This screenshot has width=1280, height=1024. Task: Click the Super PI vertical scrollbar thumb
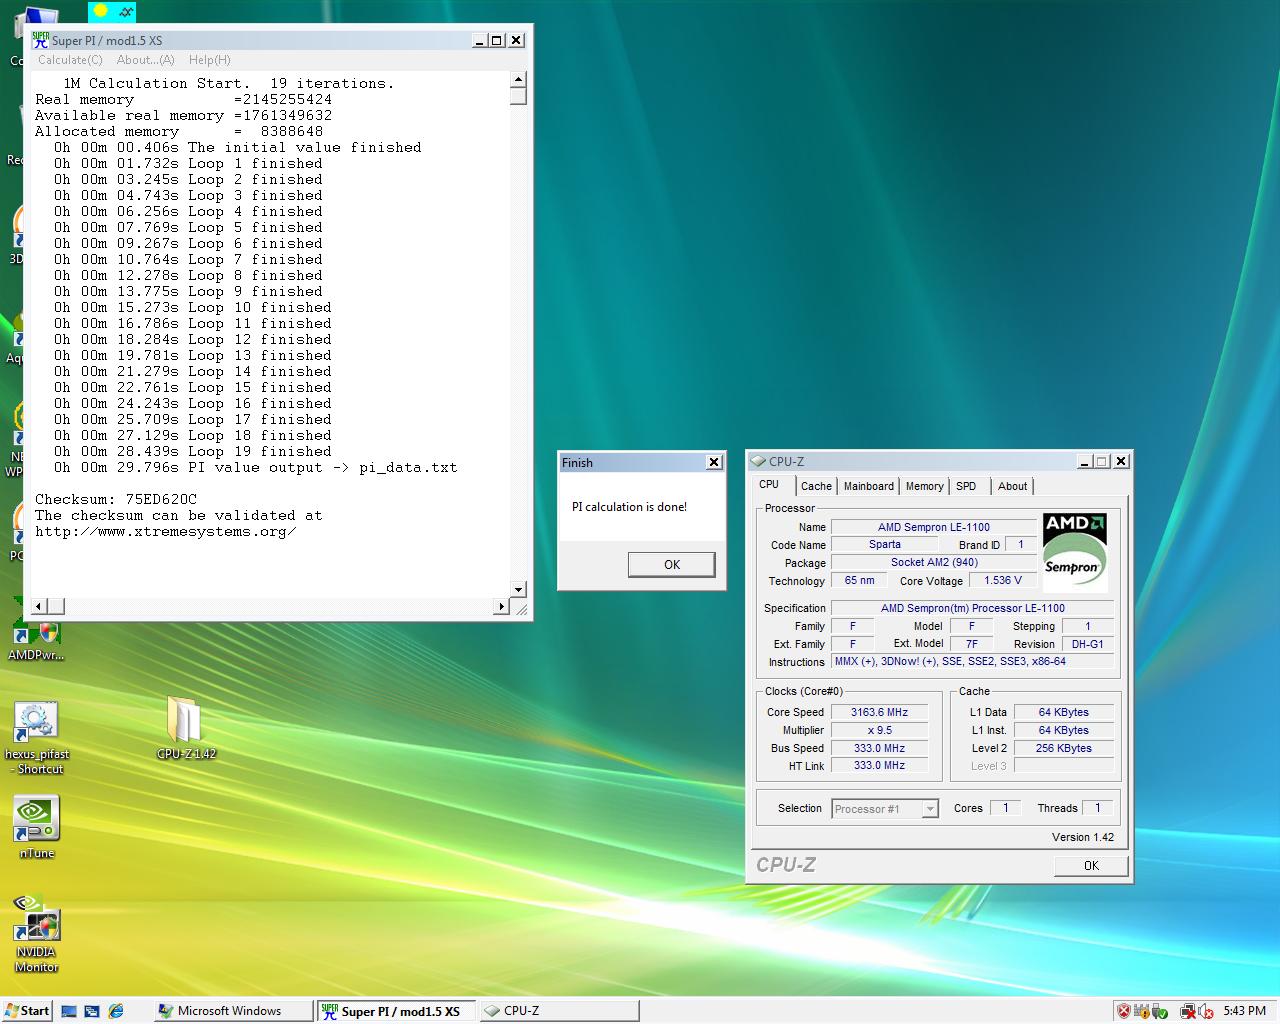point(518,96)
